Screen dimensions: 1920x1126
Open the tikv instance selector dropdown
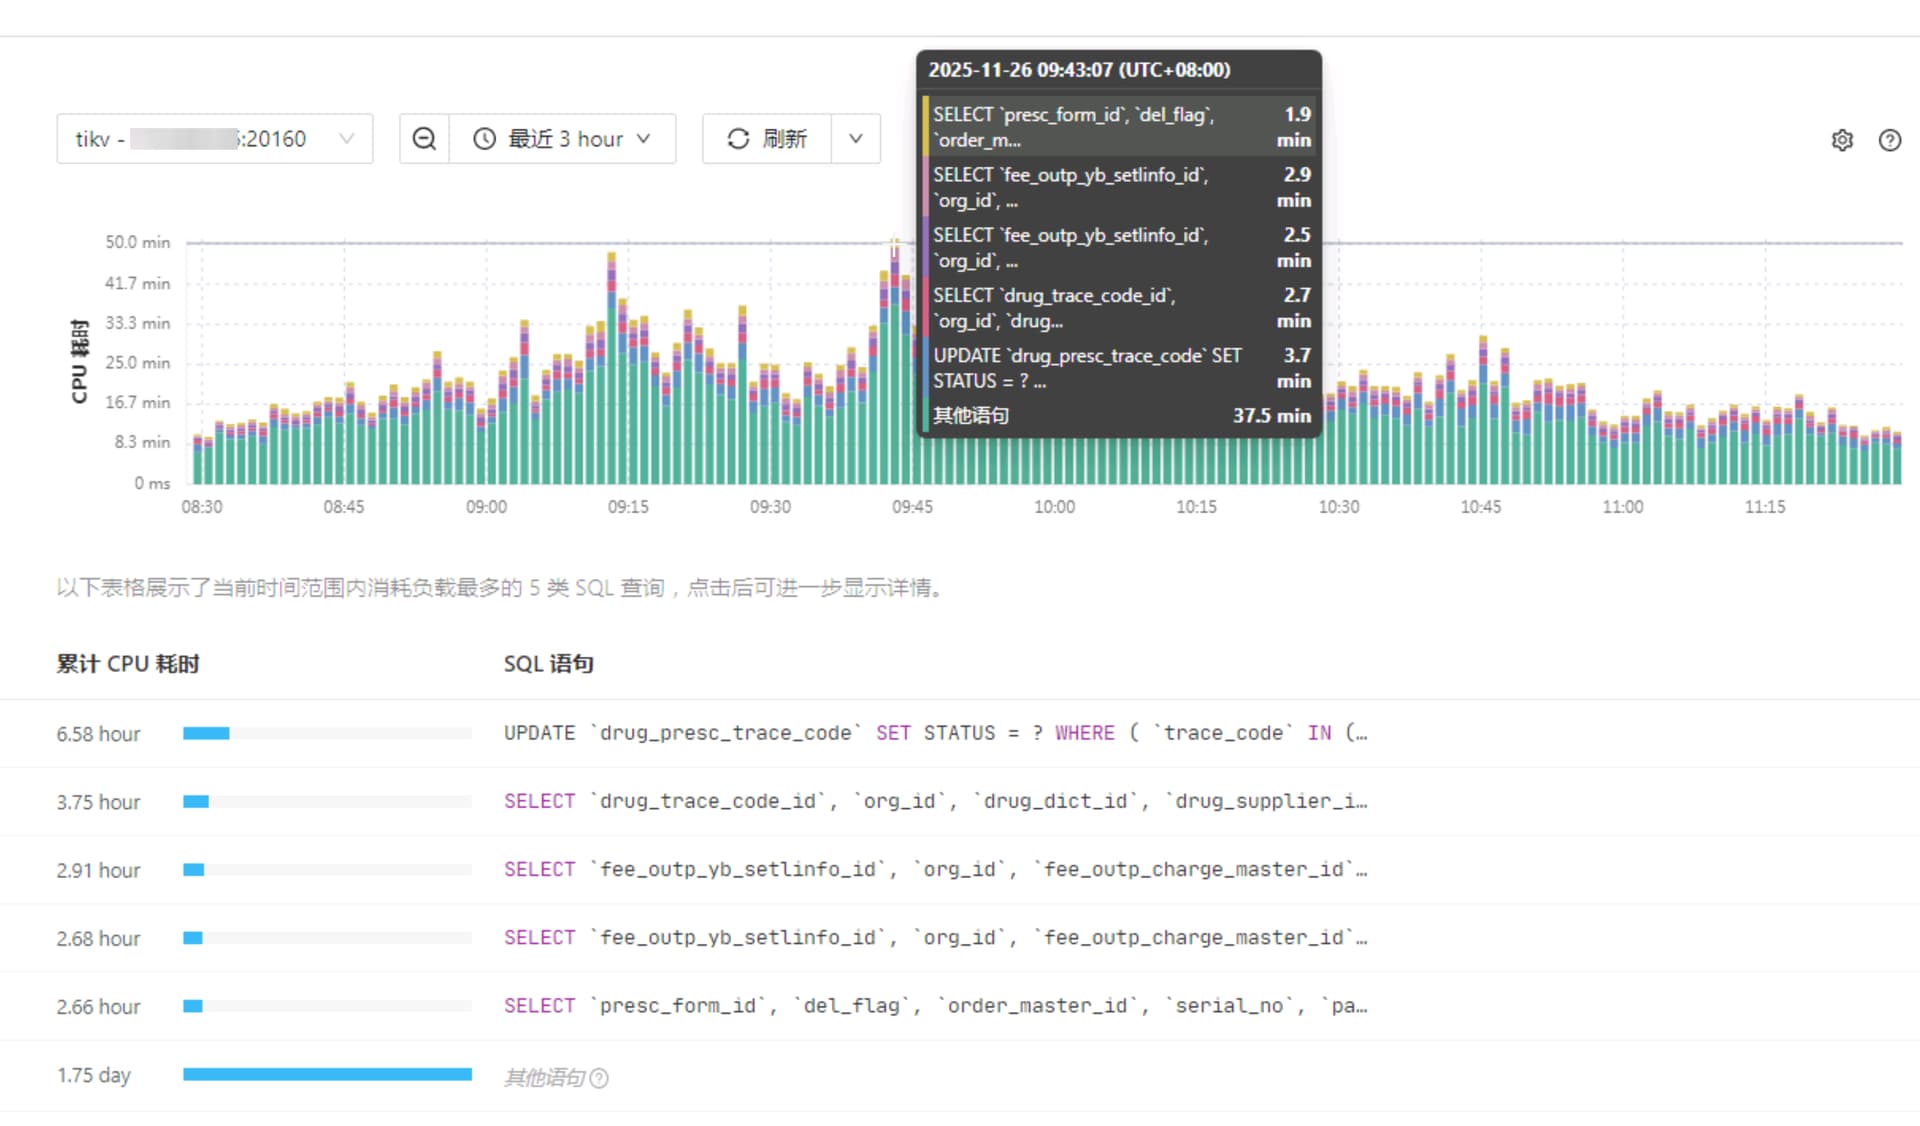click(x=214, y=139)
